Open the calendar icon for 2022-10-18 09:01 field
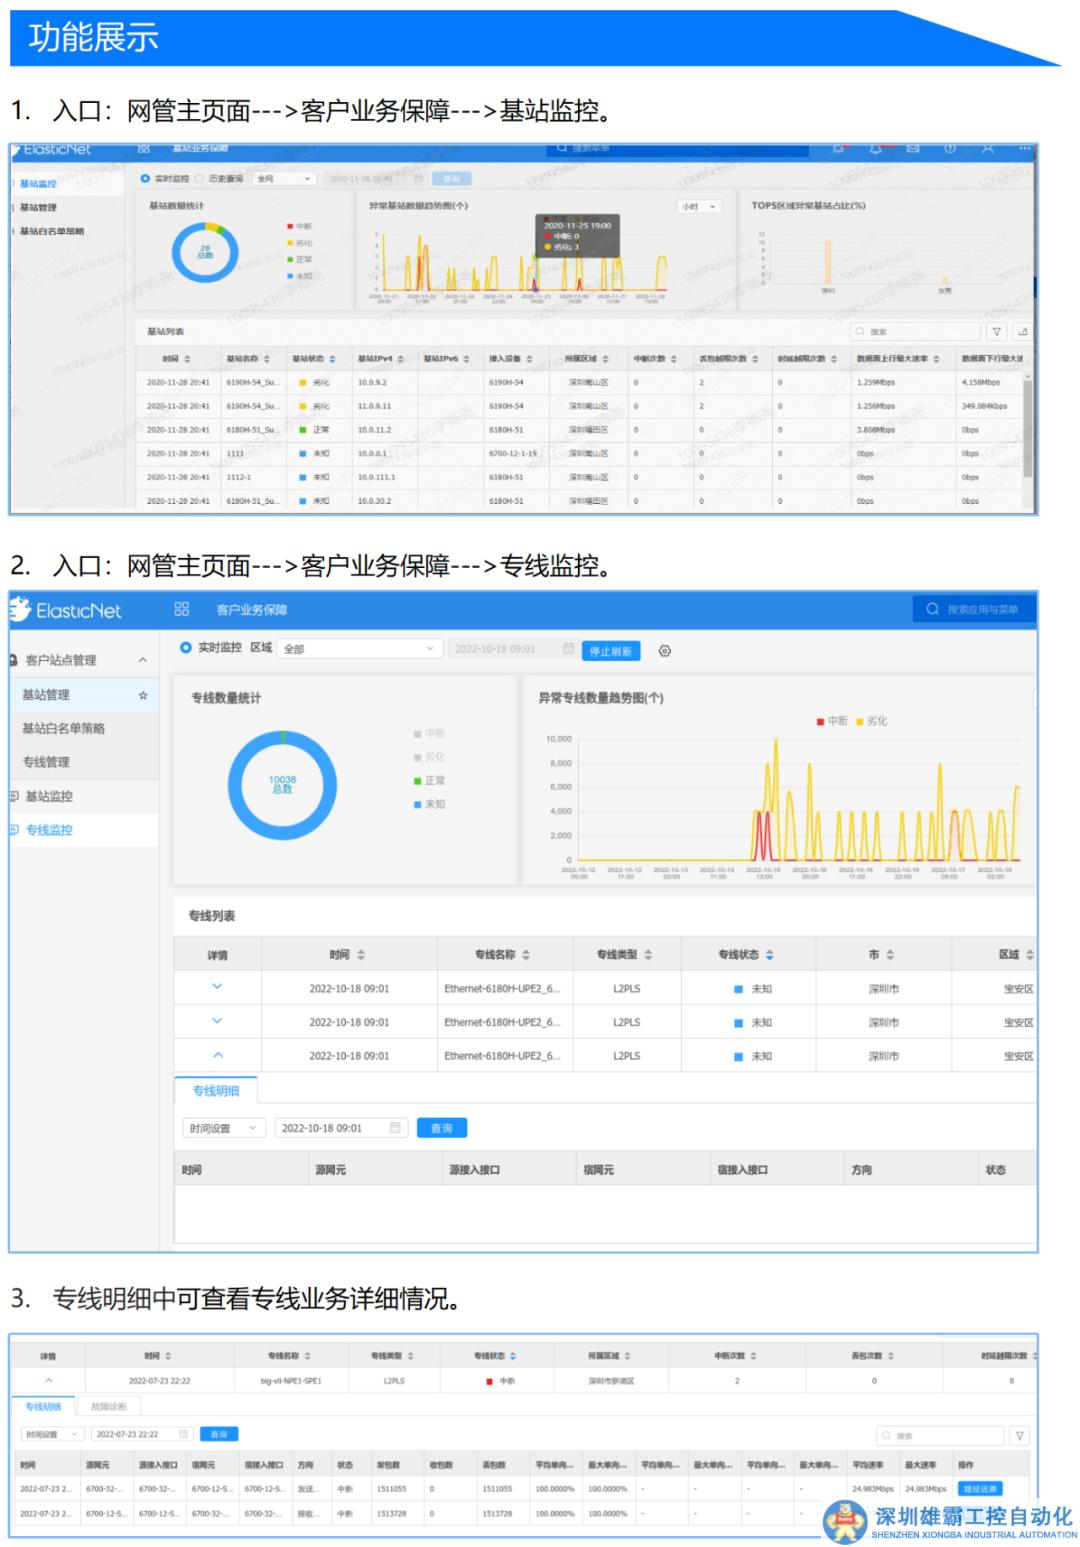The image size is (1080, 1547). click(x=568, y=649)
